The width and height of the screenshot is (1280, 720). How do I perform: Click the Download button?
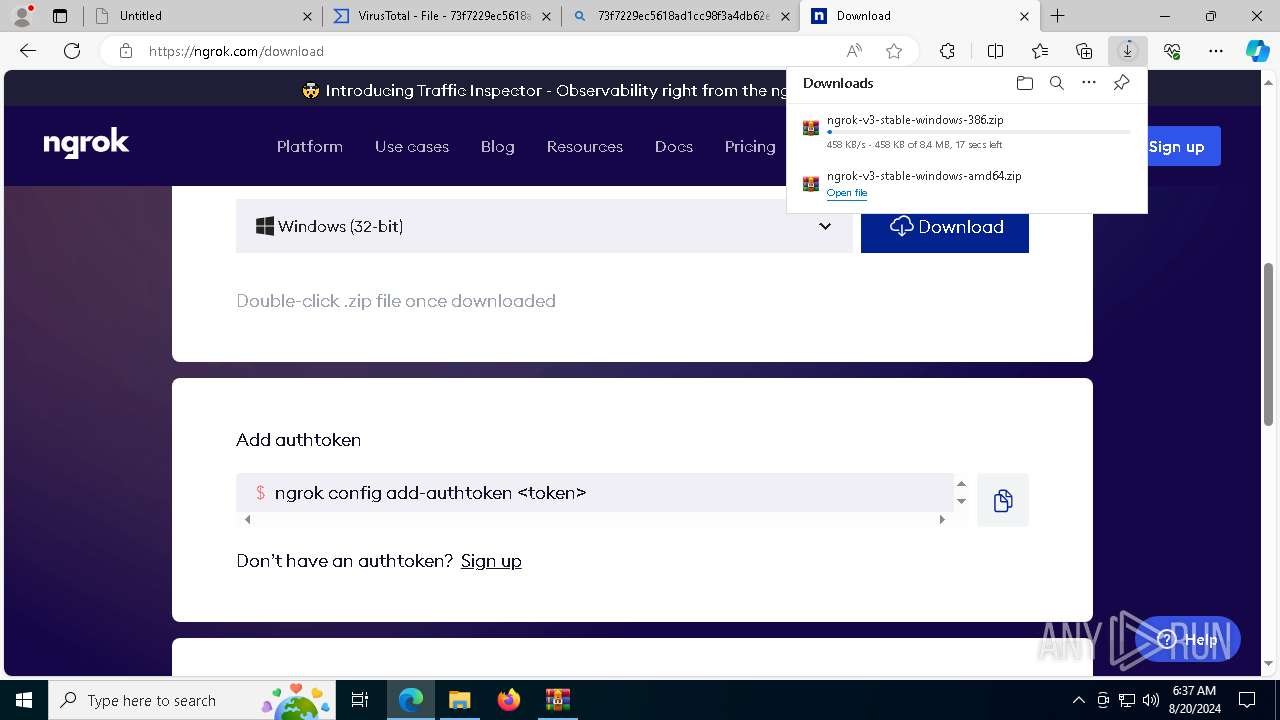945,226
